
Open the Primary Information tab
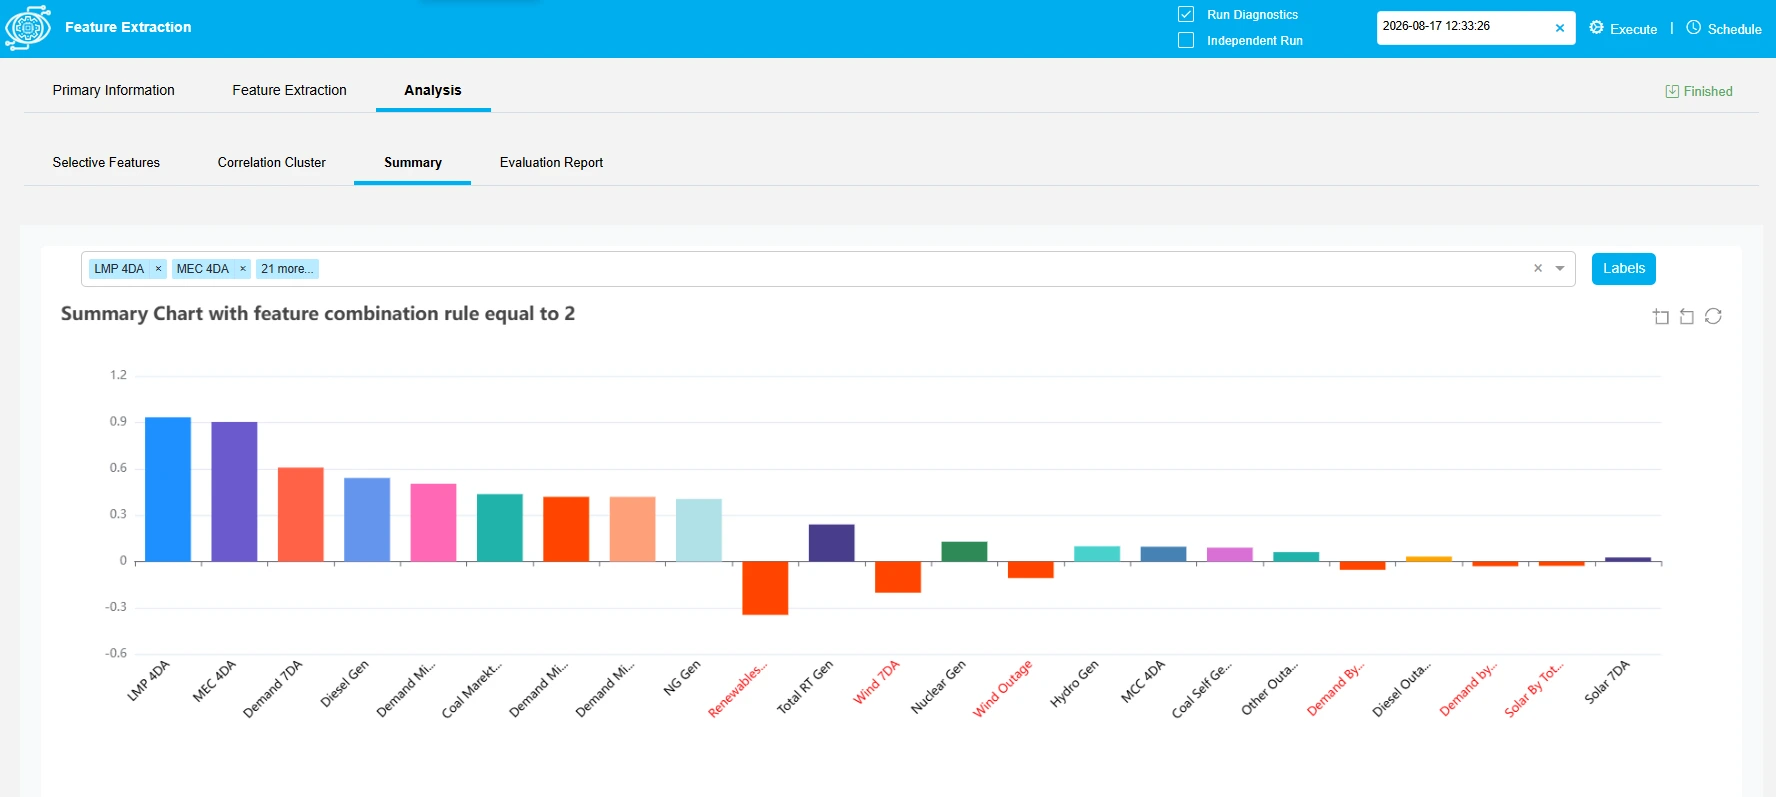click(114, 90)
